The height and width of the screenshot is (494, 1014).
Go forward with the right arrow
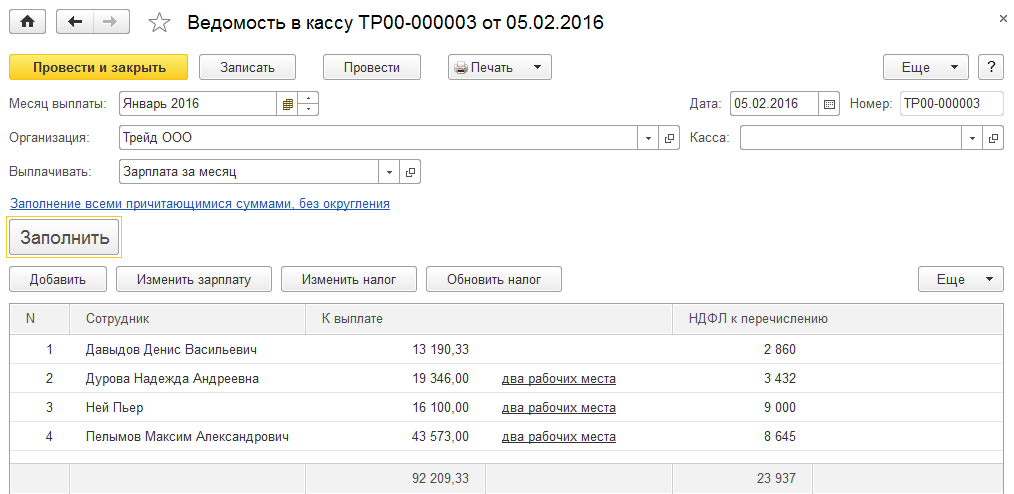[x=111, y=21]
